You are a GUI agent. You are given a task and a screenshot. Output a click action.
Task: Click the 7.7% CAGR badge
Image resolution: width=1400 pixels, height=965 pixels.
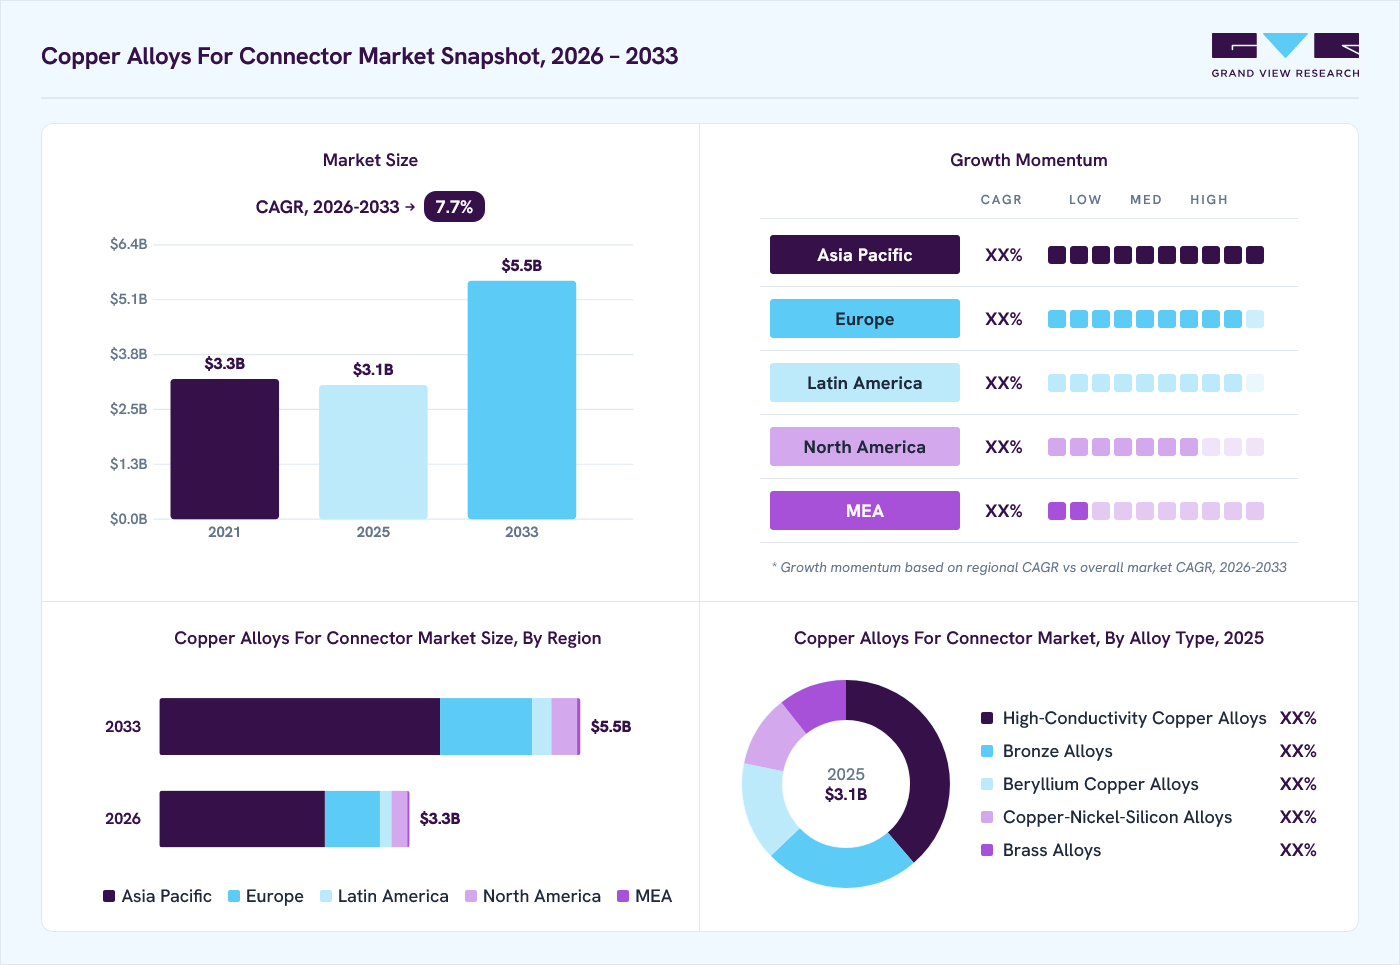(454, 207)
